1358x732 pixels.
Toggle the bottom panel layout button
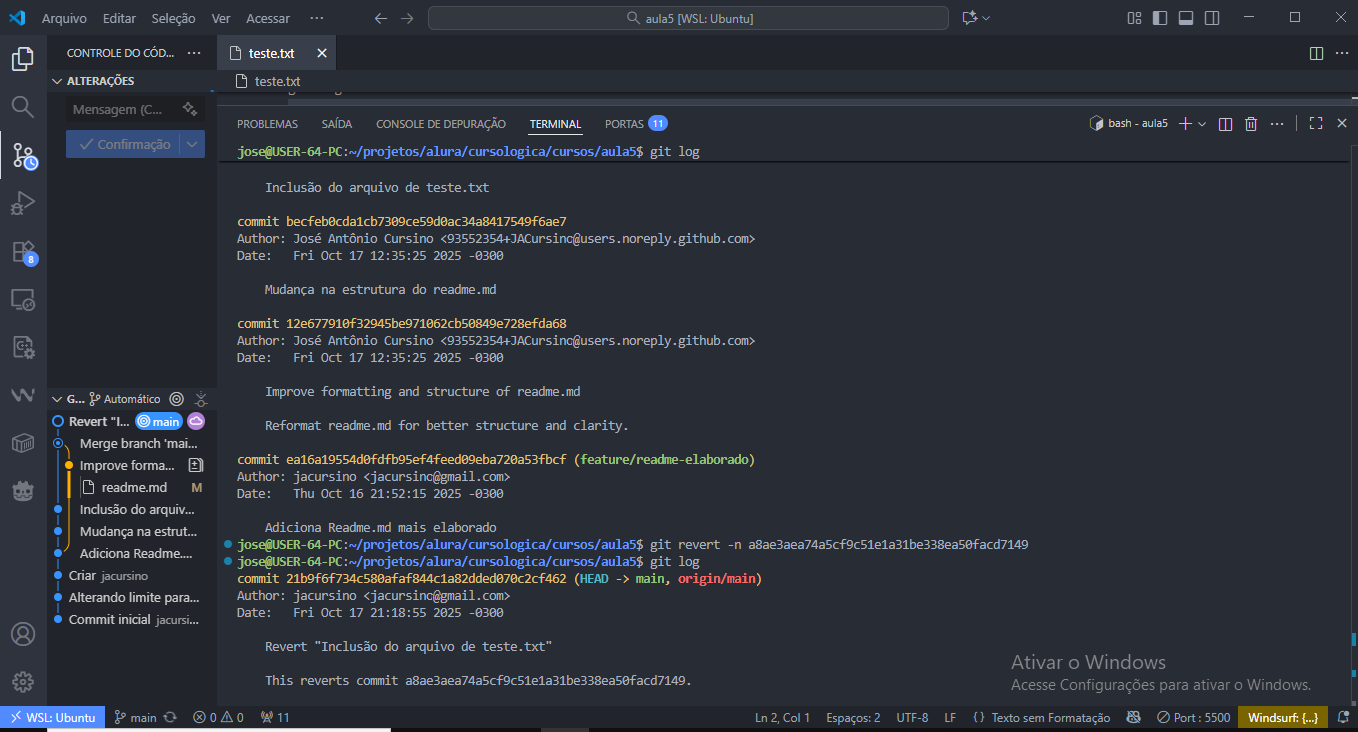pyautogui.click(x=1186, y=18)
